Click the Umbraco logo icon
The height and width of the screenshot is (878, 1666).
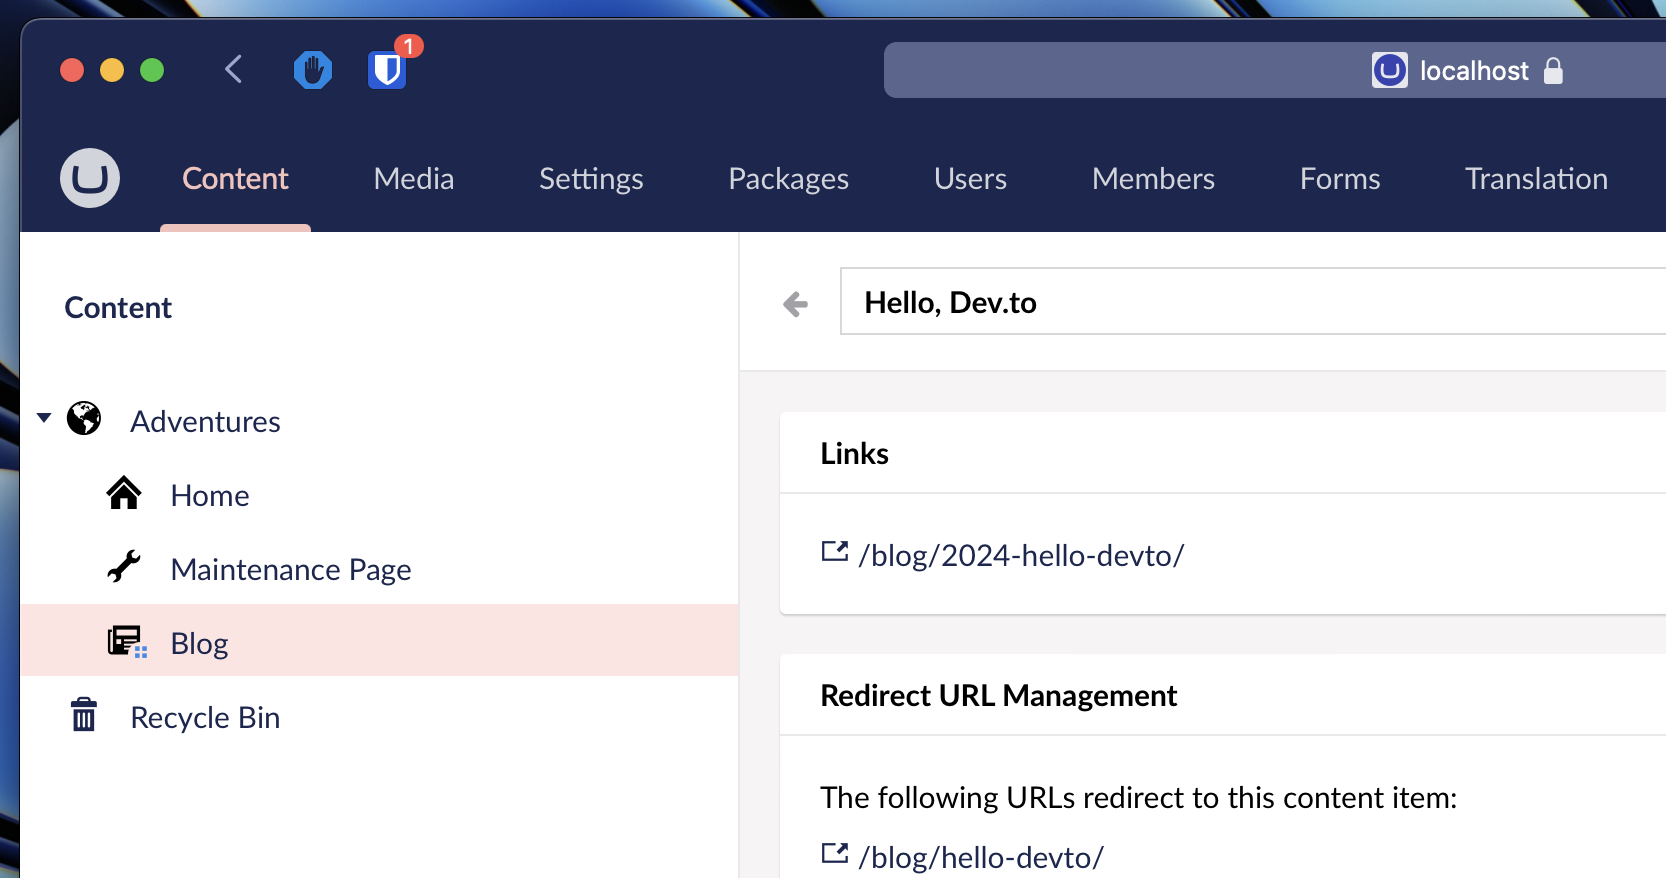[x=90, y=178]
